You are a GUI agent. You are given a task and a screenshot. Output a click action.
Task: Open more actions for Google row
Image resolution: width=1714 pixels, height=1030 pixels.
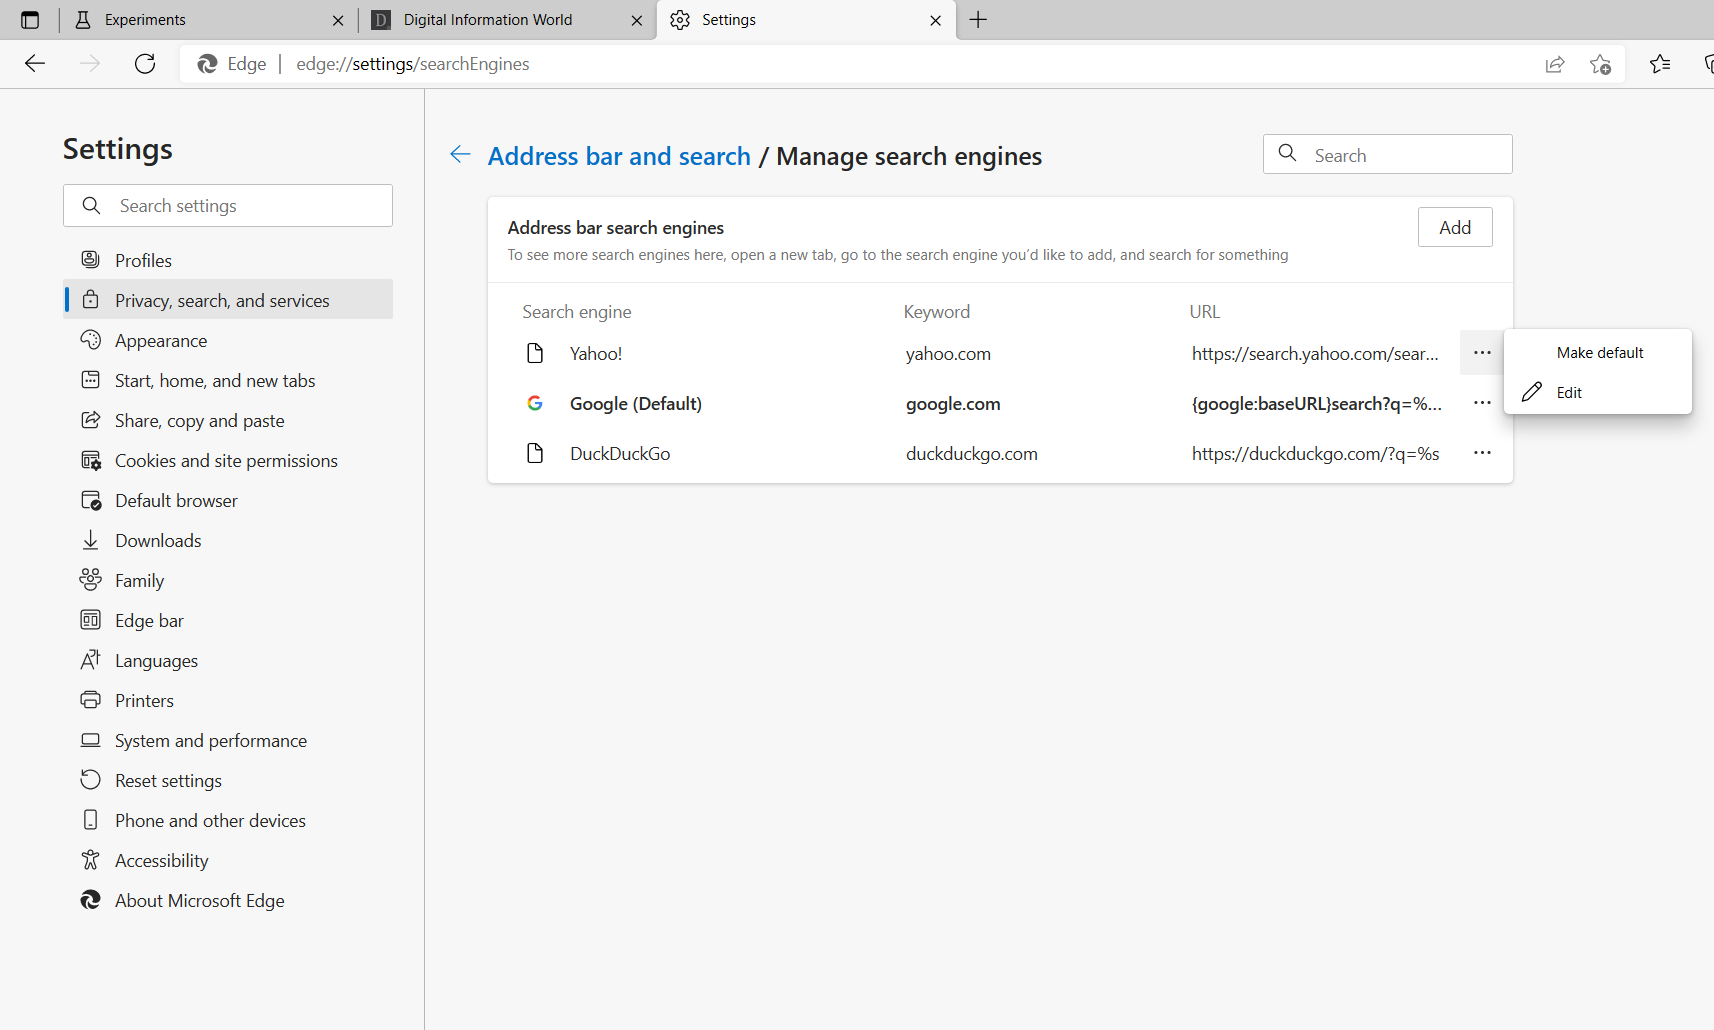(x=1482, y=403)
